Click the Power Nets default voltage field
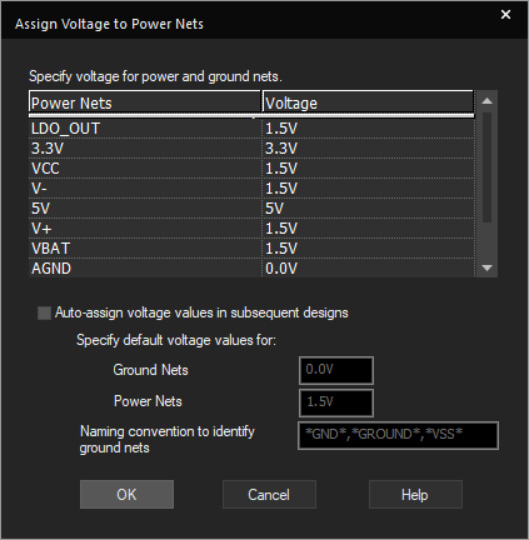 [336, 403]
